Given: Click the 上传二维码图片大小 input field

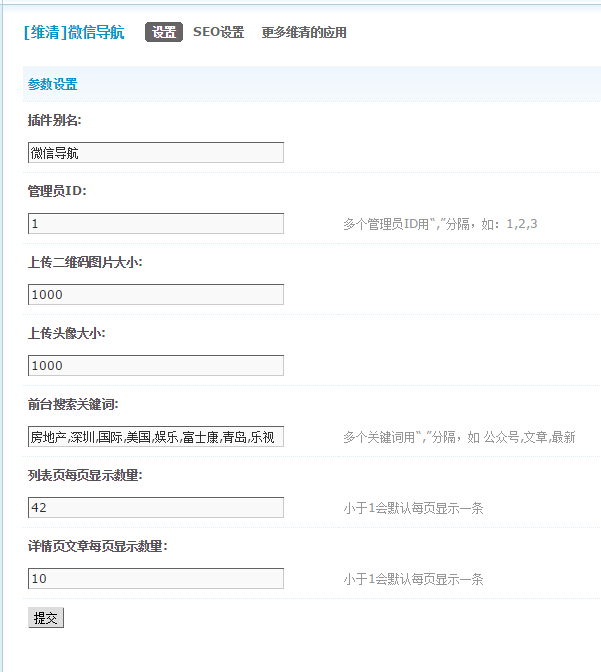Looking at the screenshot, I should pyautogui.click(x=156, y=294).
